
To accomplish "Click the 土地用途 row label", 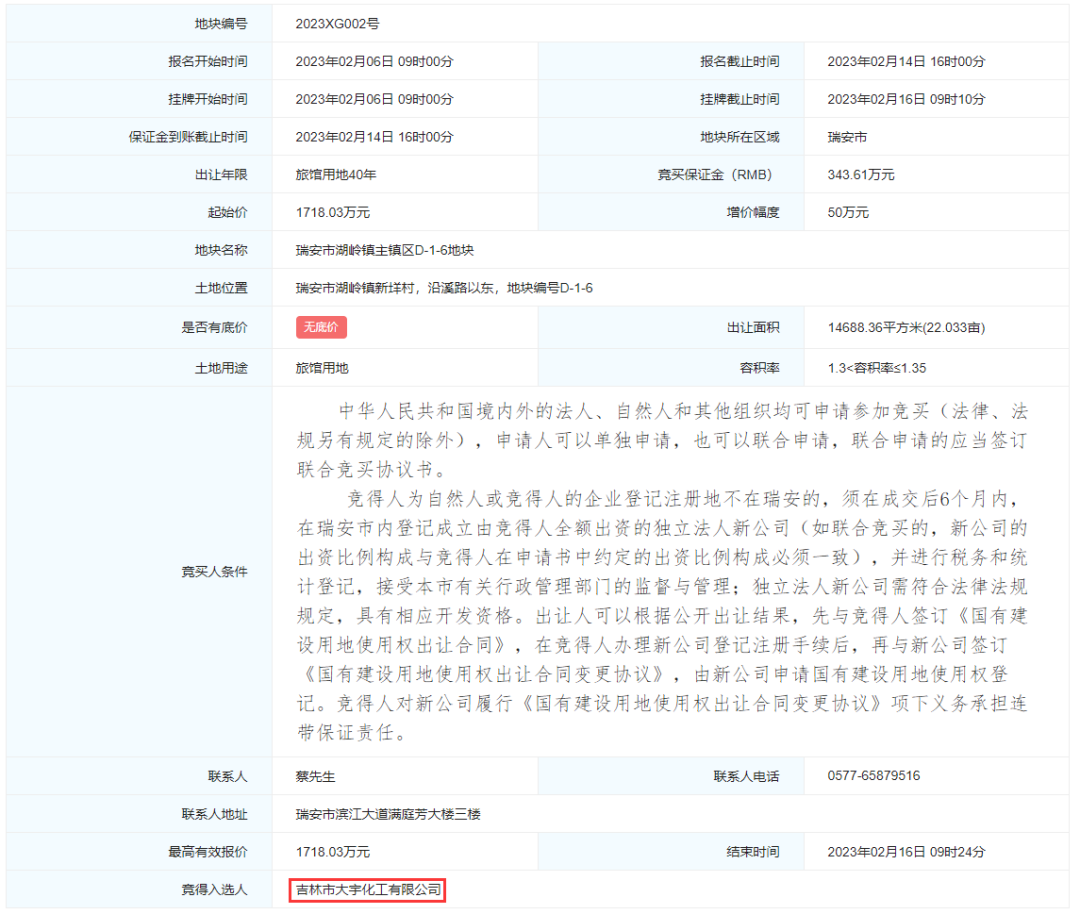I will [221, 368].
